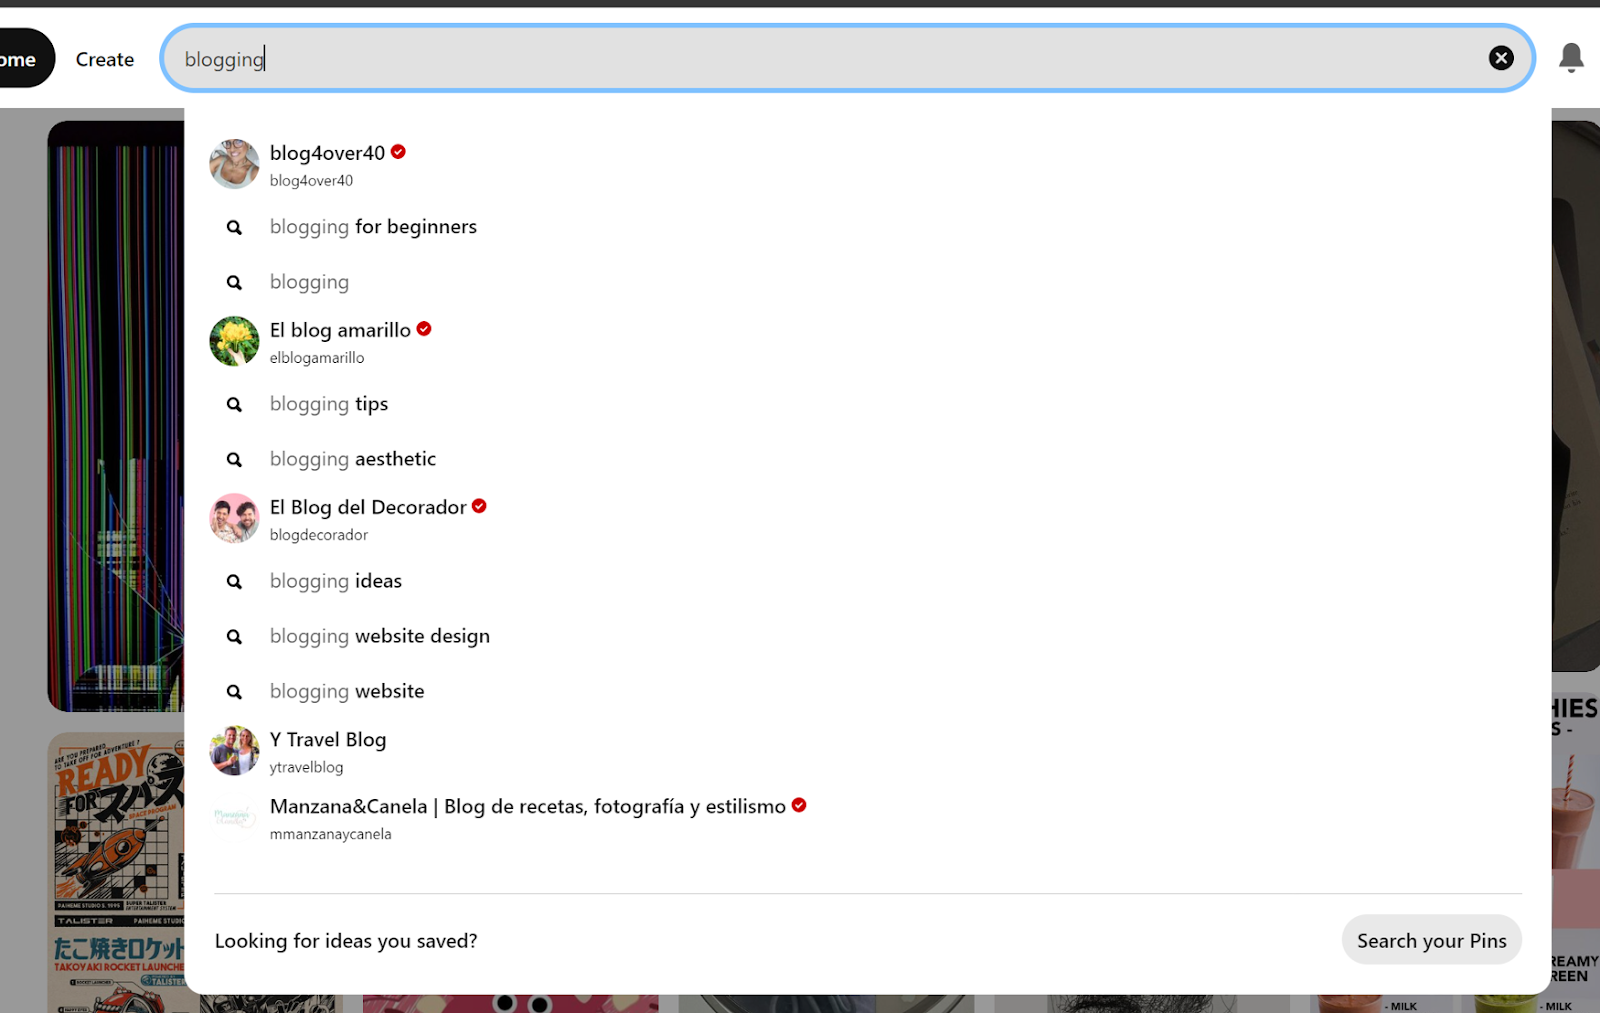The width and height of the screenshot is (1600, 1013).
Task: Click verified badge next to Manzana&Canela
Action: click(x=799, y=805)
